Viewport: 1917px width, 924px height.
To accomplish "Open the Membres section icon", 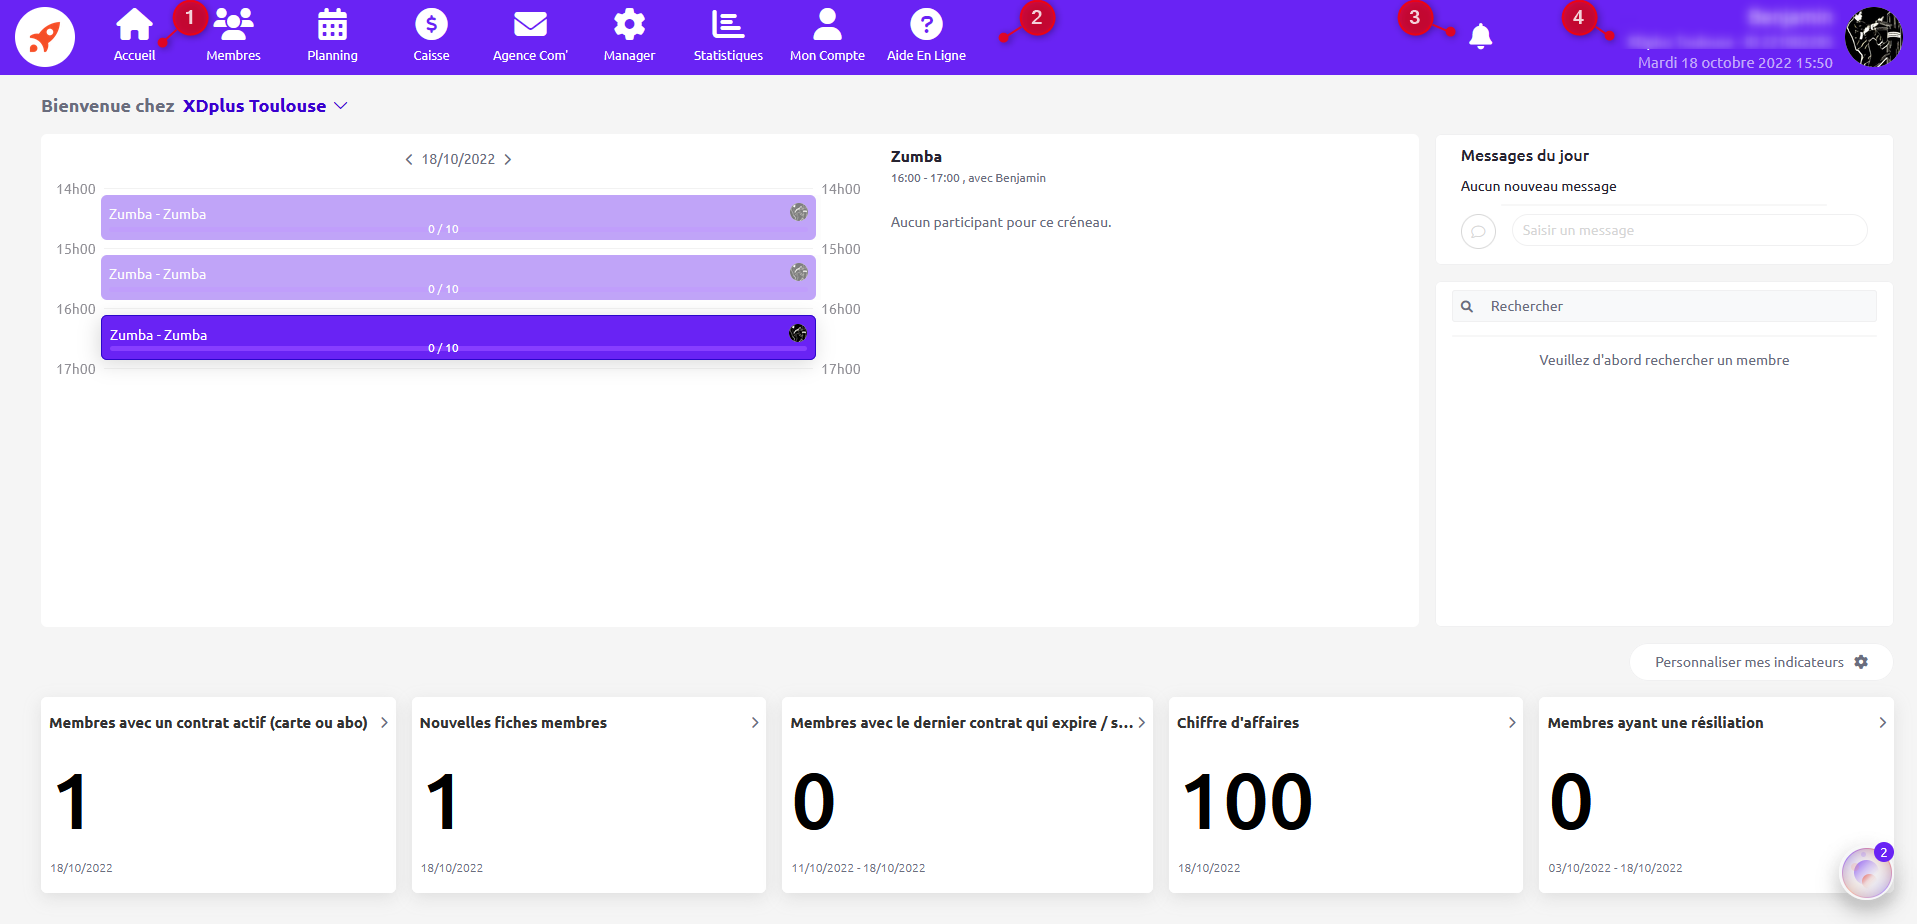I will (233, 25).
